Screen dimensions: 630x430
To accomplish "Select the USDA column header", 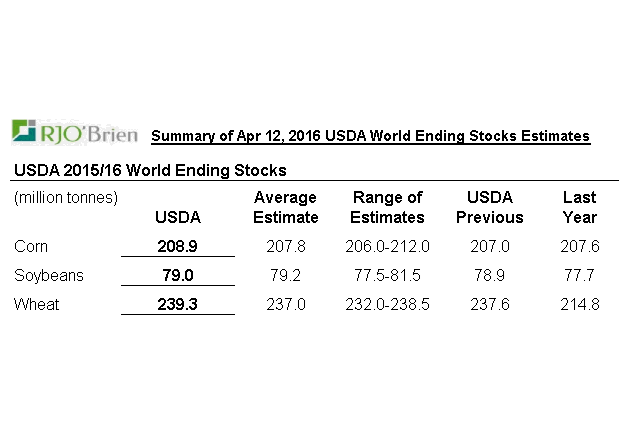I will pyautogui.click(x=178, y=217).
